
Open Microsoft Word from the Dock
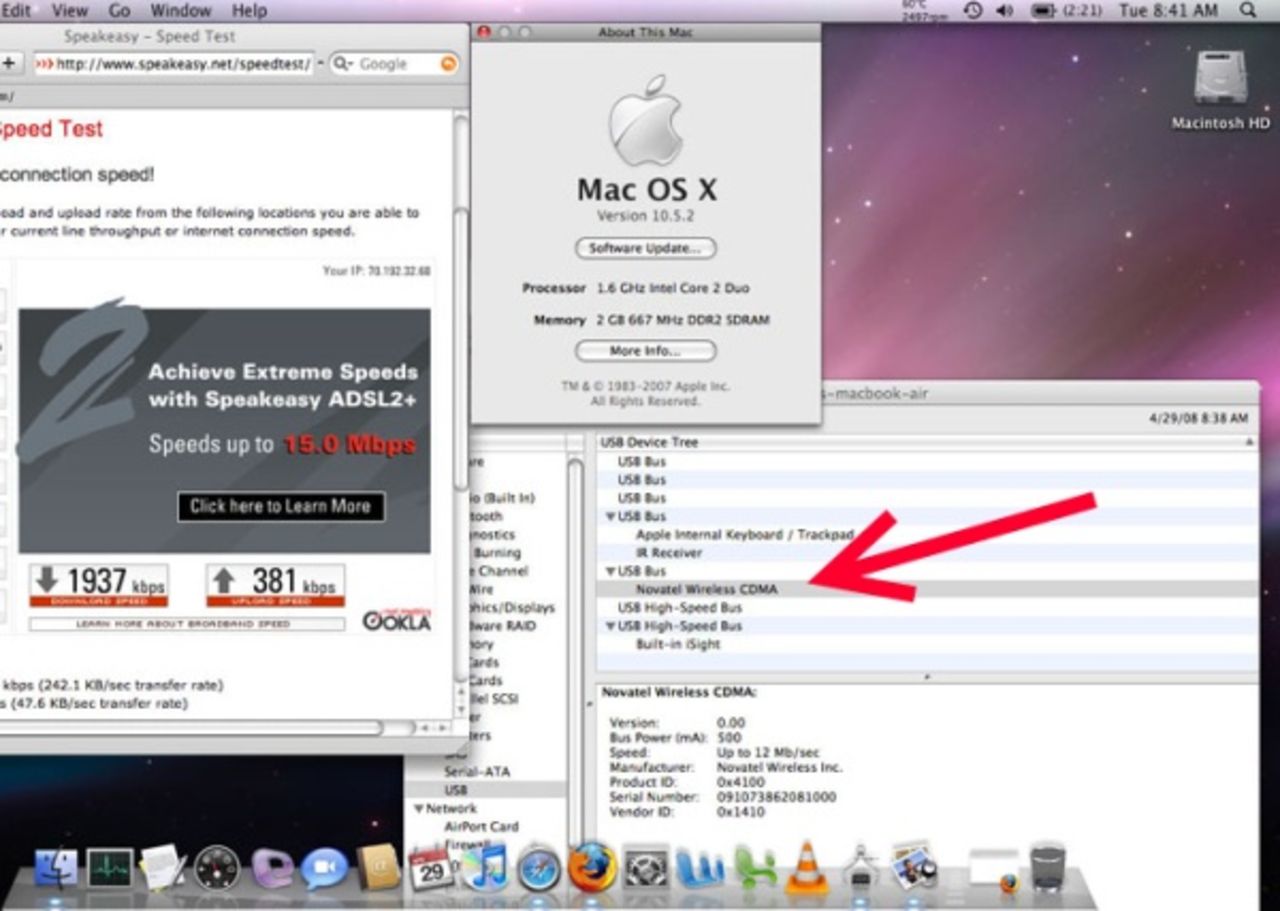(700, 870)
